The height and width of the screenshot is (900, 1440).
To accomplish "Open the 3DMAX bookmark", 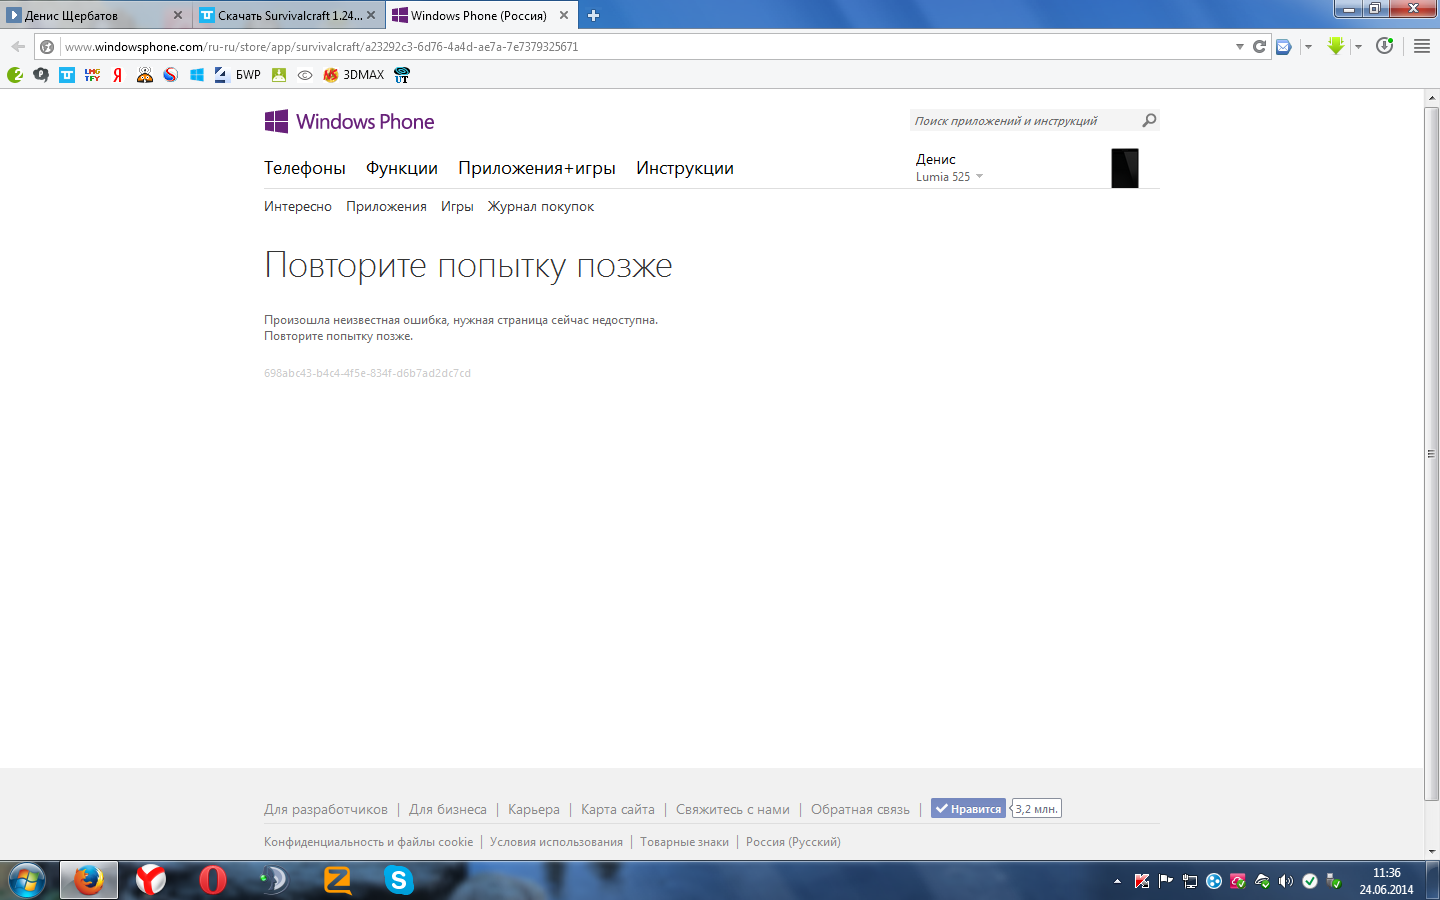I will (x=354, y=75).
